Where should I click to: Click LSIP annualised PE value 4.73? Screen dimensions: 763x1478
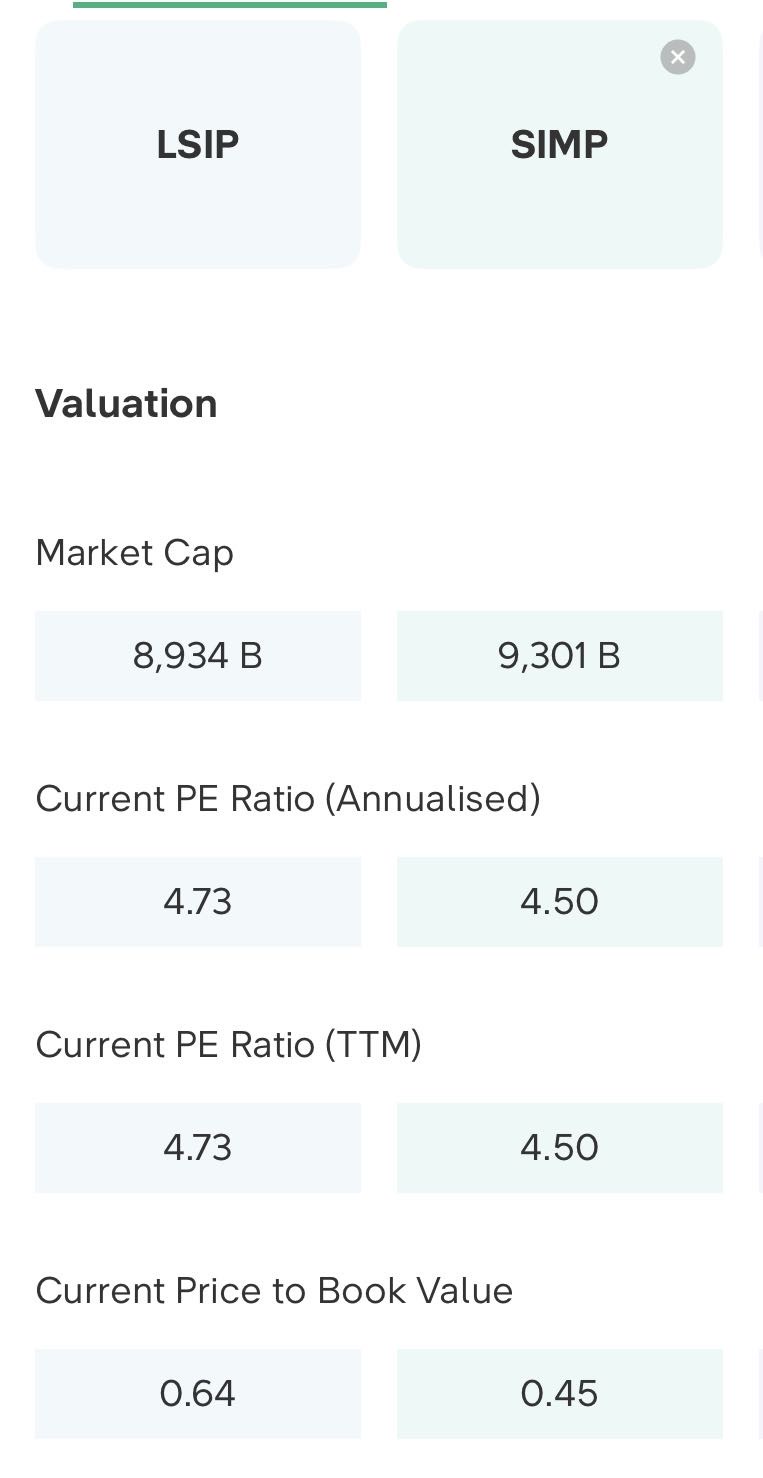(x=198, y=902)
